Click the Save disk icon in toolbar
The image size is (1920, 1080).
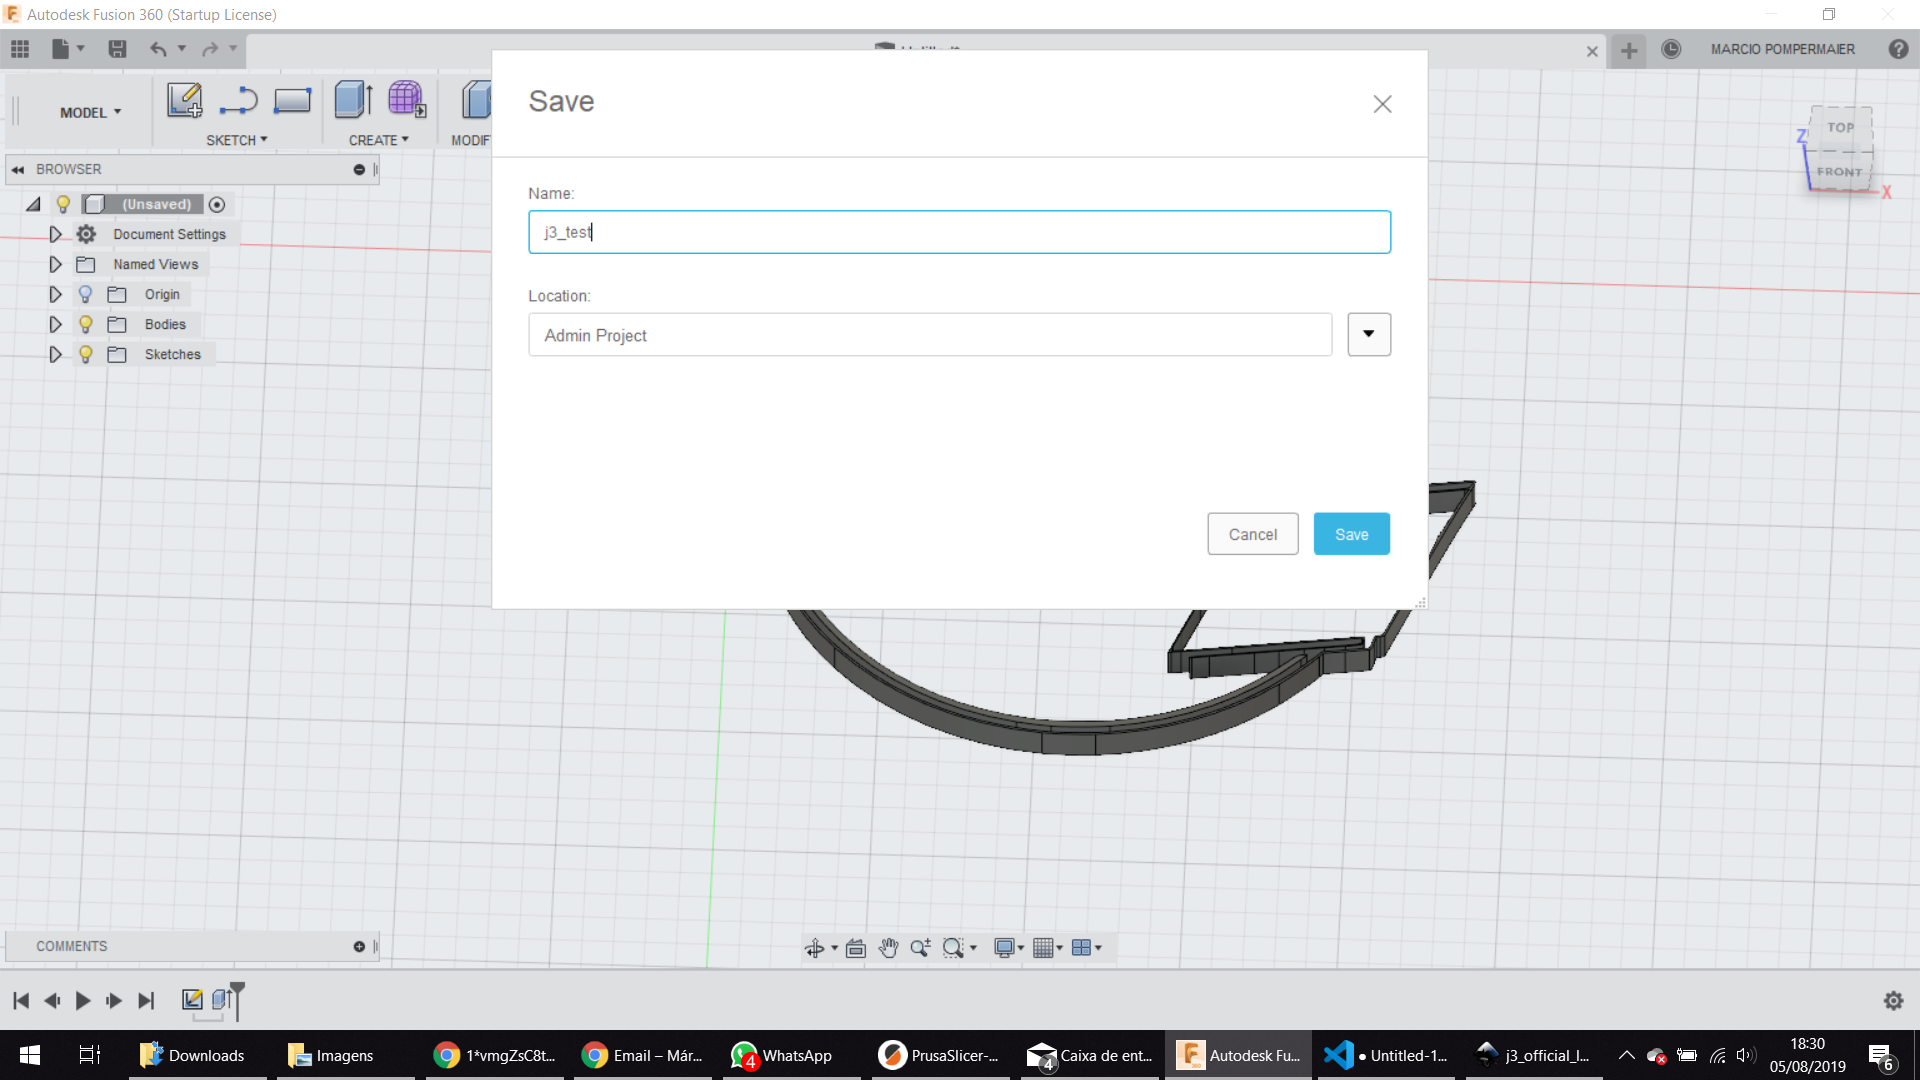(x=117, y=48)
